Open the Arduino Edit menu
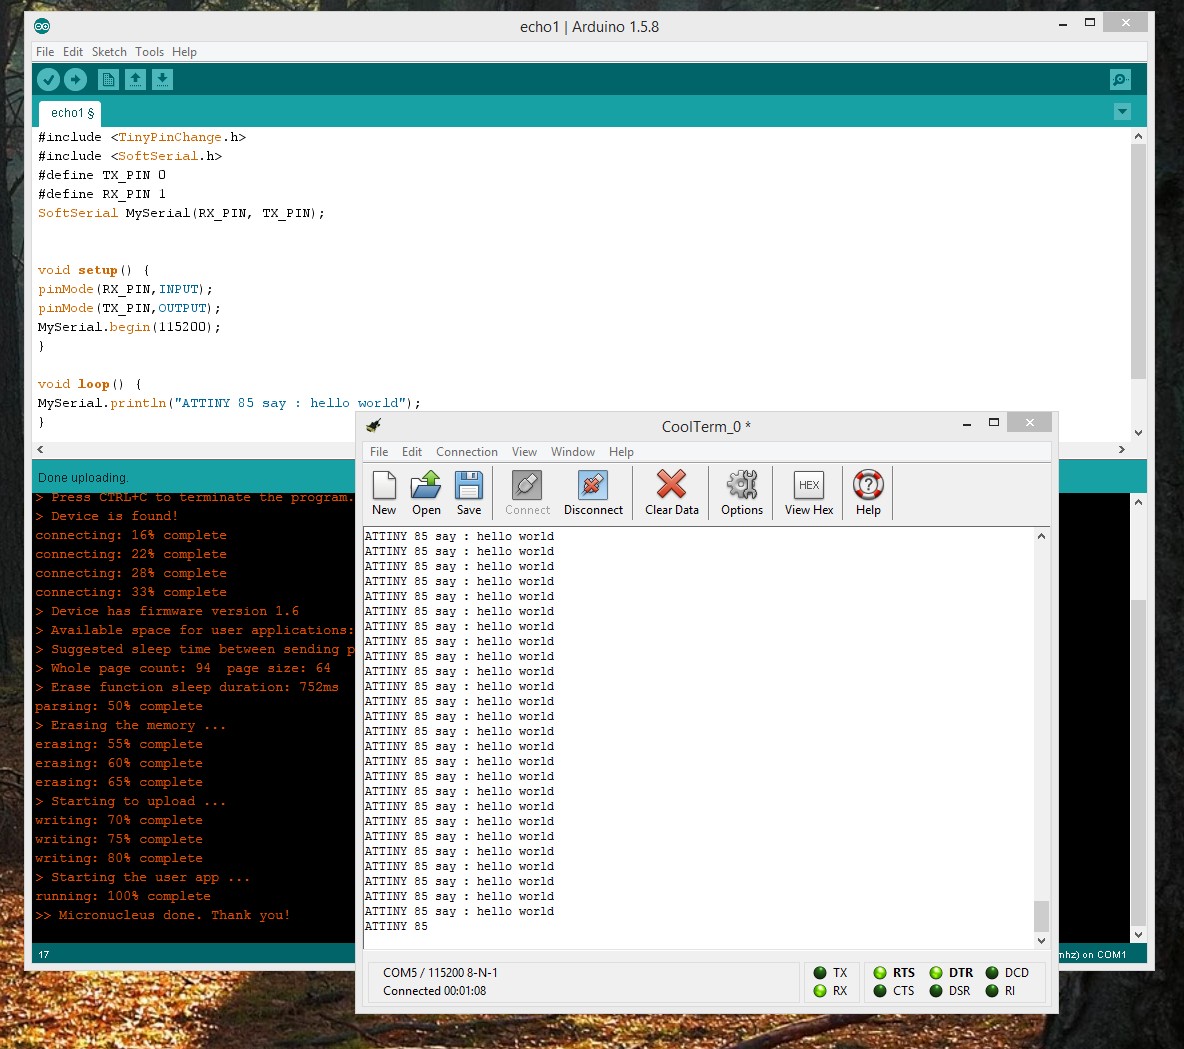 coord(72,51)
